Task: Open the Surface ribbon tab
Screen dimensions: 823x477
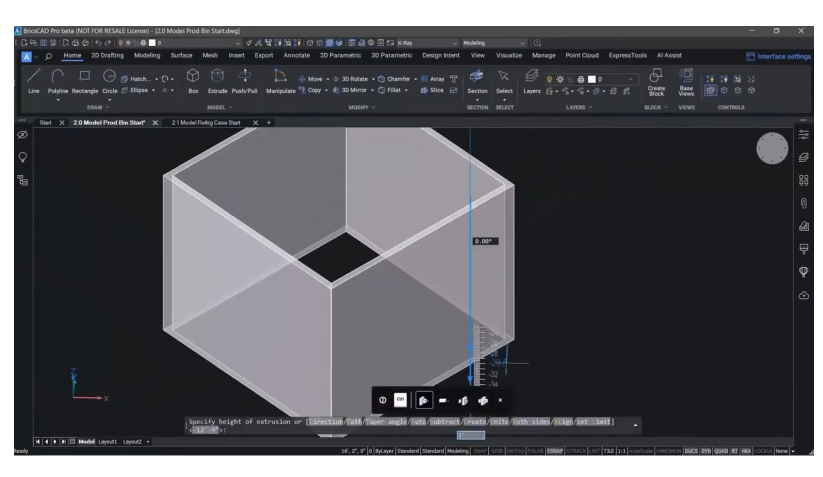Action: click(x=181, y=55)
